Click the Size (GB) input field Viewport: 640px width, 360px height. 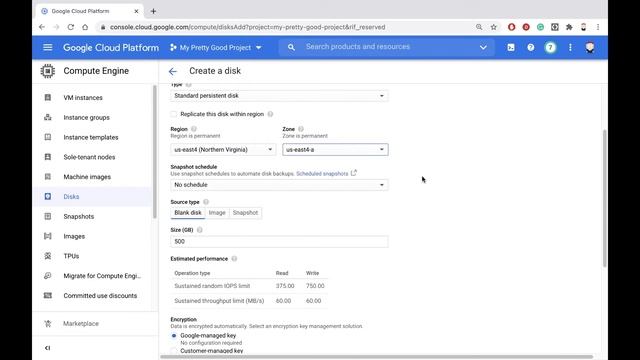pos(279,242)
